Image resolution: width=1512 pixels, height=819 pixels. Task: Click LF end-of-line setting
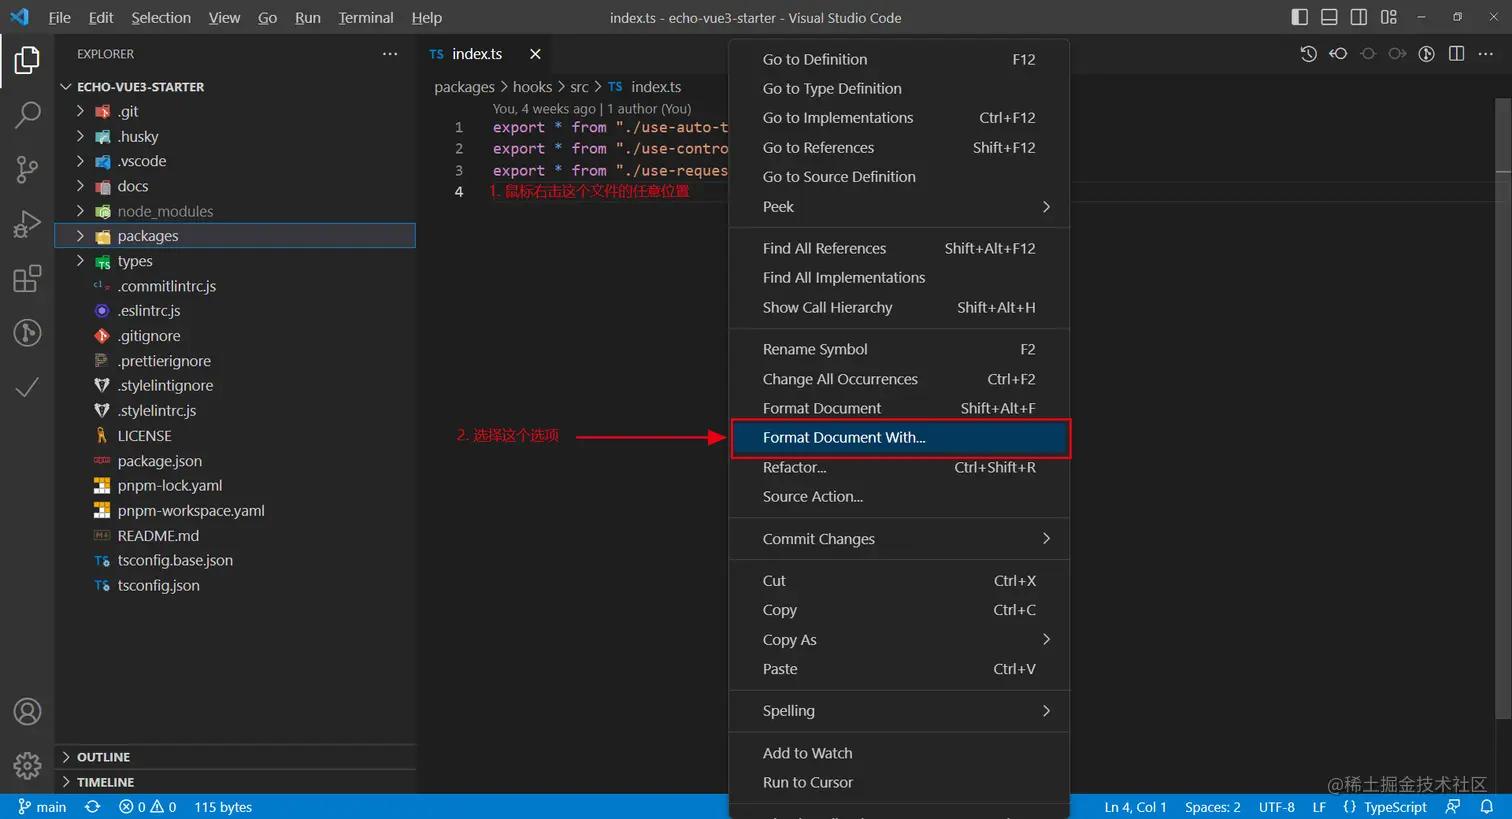(1319, 807)
